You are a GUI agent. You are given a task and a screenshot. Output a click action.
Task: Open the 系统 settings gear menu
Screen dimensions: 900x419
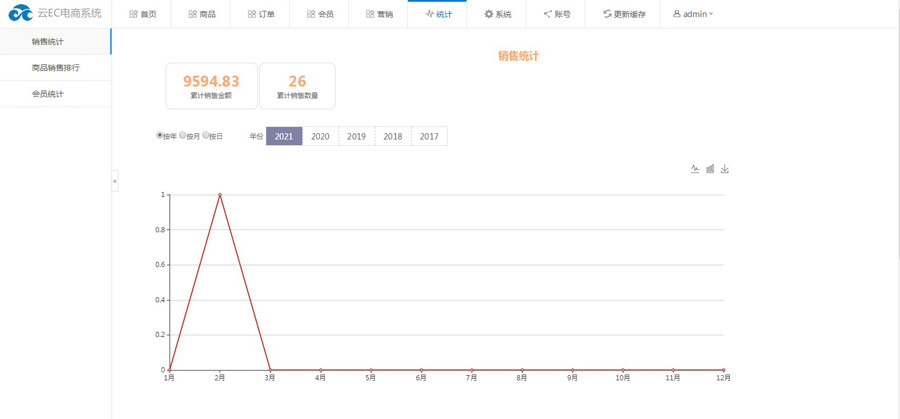pos(497,14)
